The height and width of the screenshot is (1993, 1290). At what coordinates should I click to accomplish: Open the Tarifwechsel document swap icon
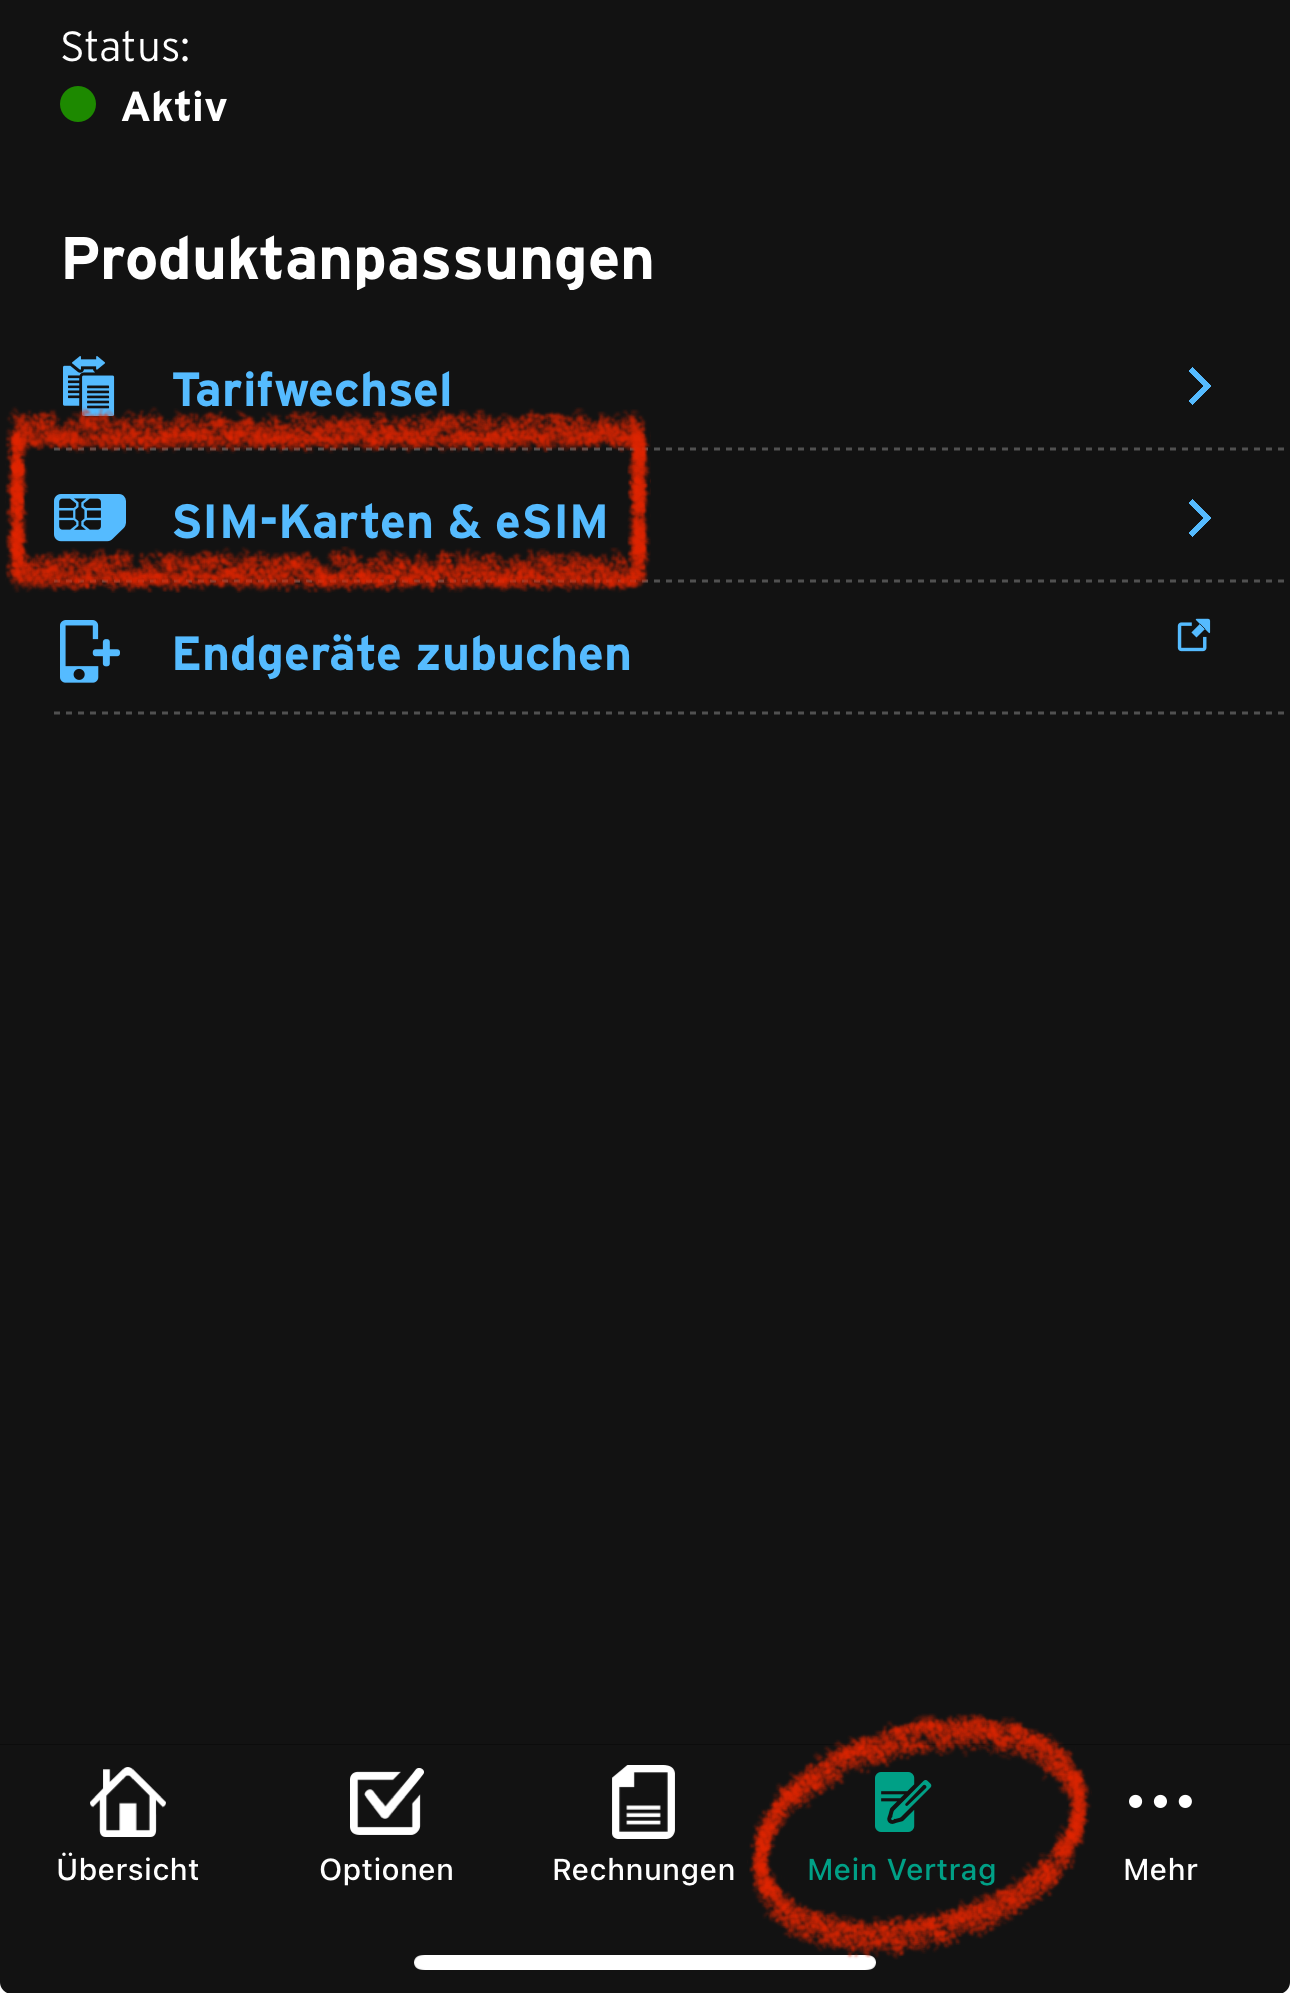pyautogui.click(x=88, y=386)
